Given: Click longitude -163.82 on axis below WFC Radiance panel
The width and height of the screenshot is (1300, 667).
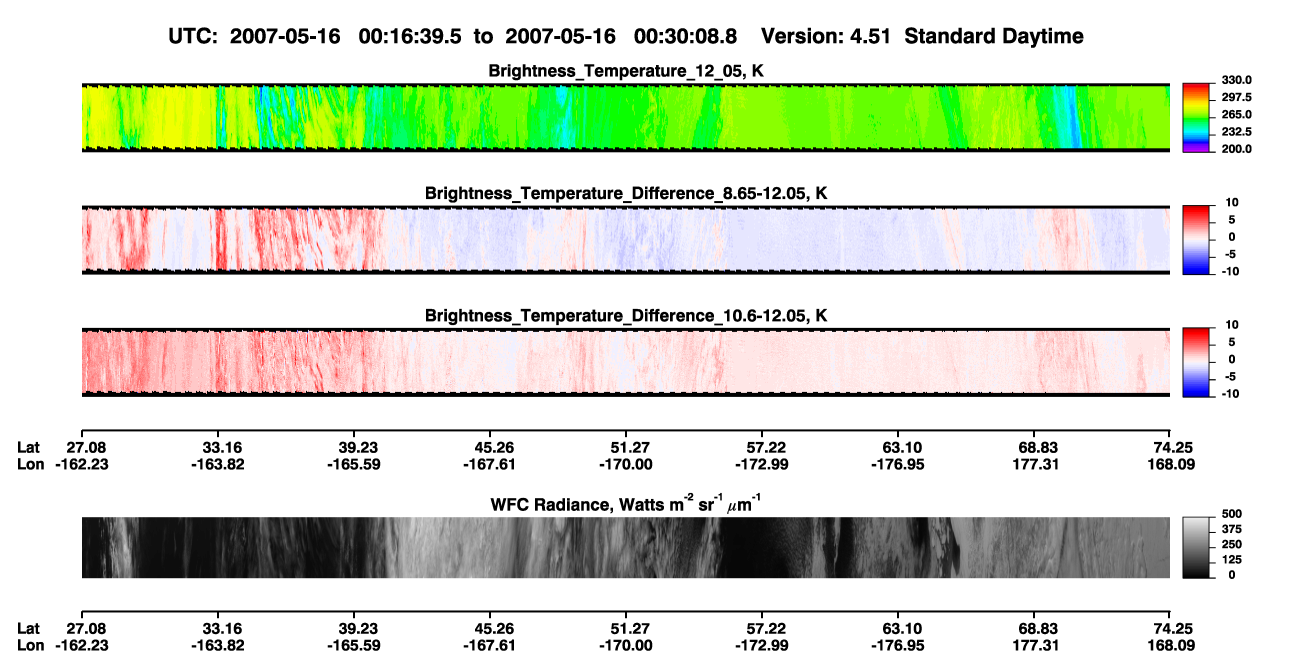Looking at the screenshot, I should coord(217,646).
